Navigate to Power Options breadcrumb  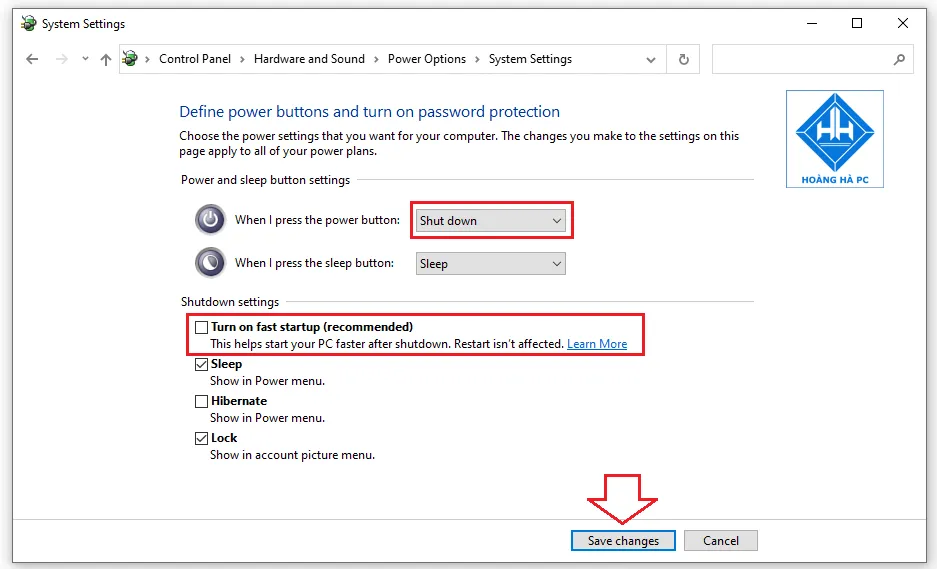427,59
